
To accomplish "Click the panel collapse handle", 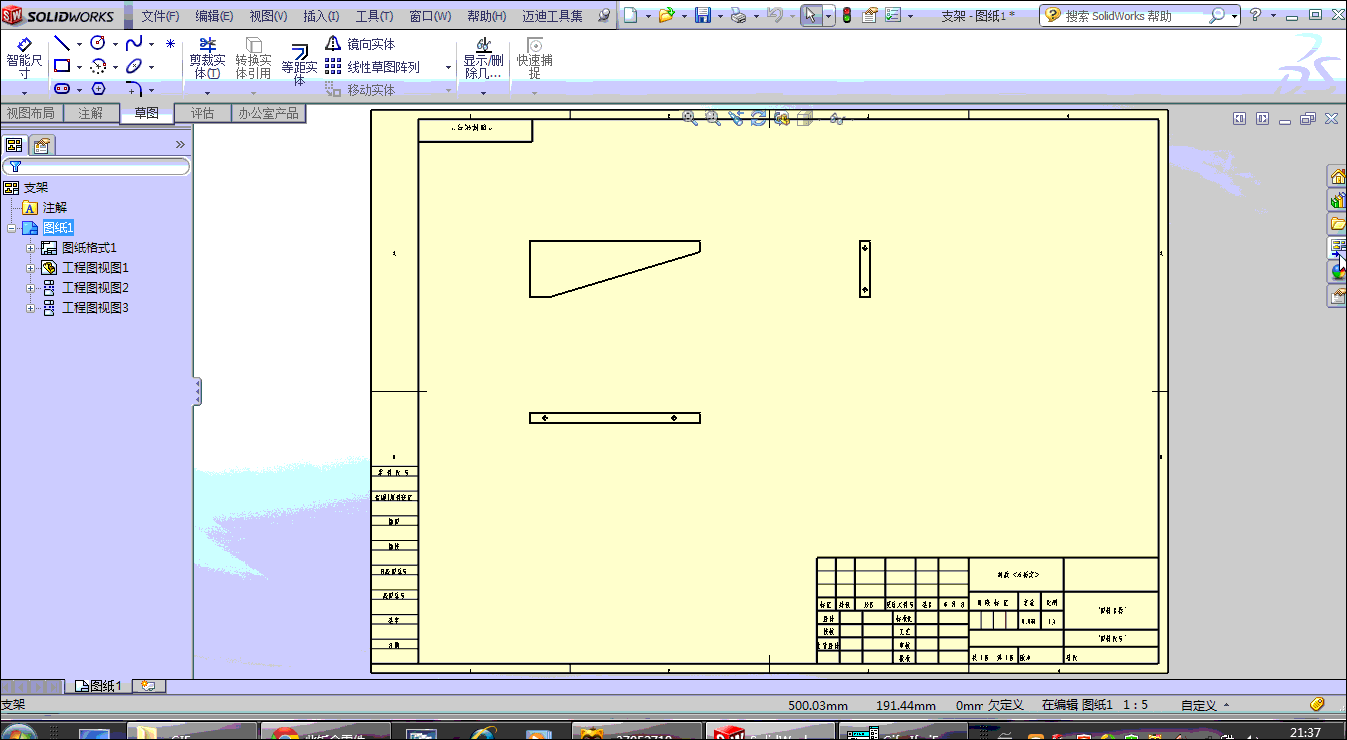I will tap(198, 391).
